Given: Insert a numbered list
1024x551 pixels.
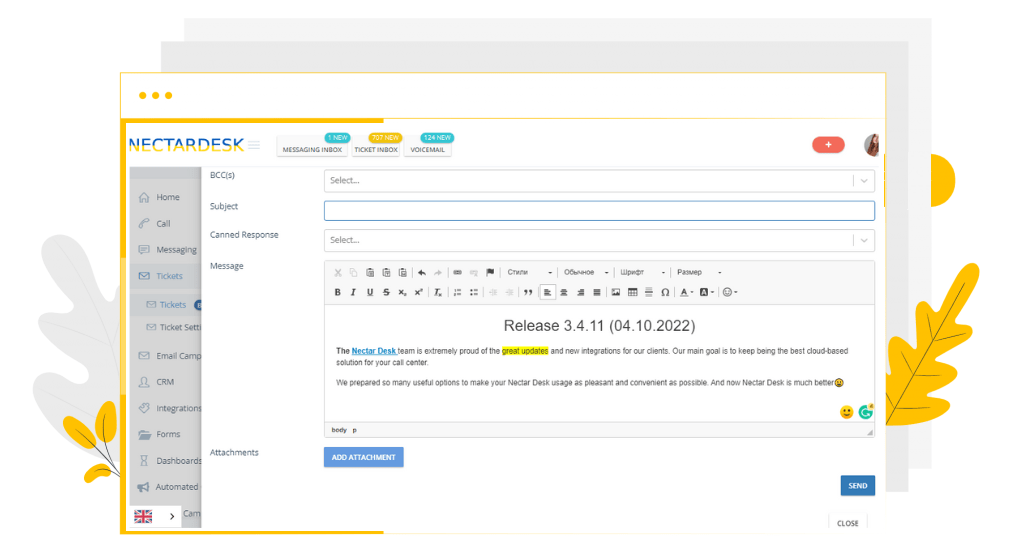Looking at the screenshot, I should tap(457, 292).
